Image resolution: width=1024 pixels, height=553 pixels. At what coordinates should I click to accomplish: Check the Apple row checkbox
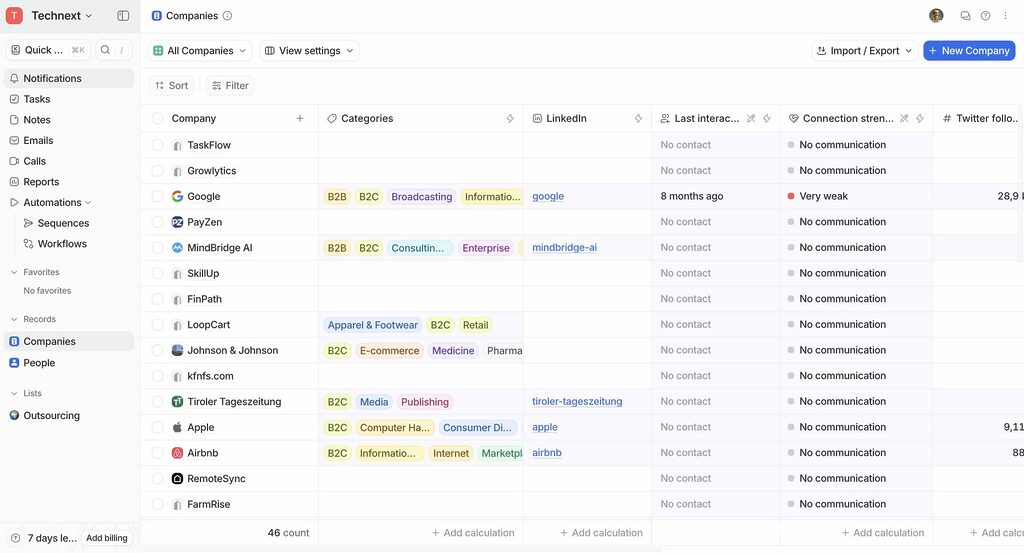pos(157,427)
